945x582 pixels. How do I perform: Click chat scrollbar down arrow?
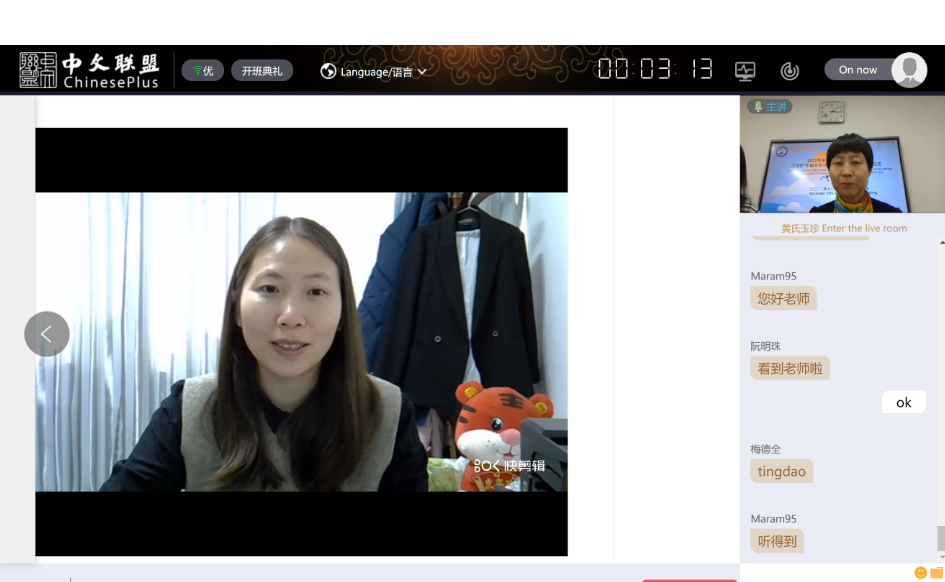pos(940,556)
